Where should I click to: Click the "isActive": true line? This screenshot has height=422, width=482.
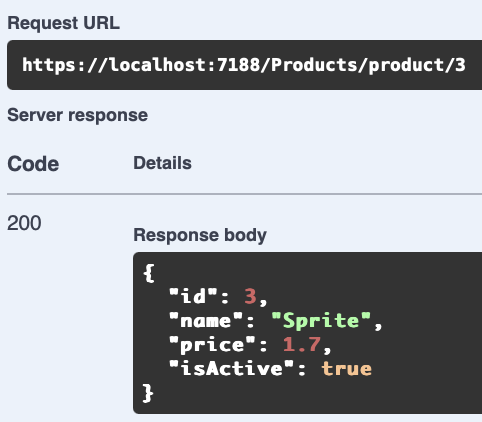click(270, 369)
